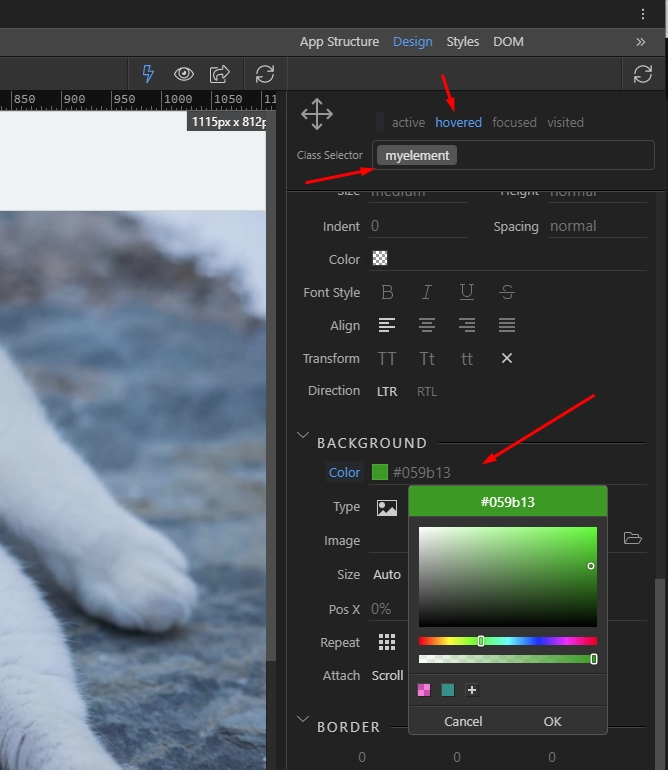Cancel the color picker

point(463,721)
